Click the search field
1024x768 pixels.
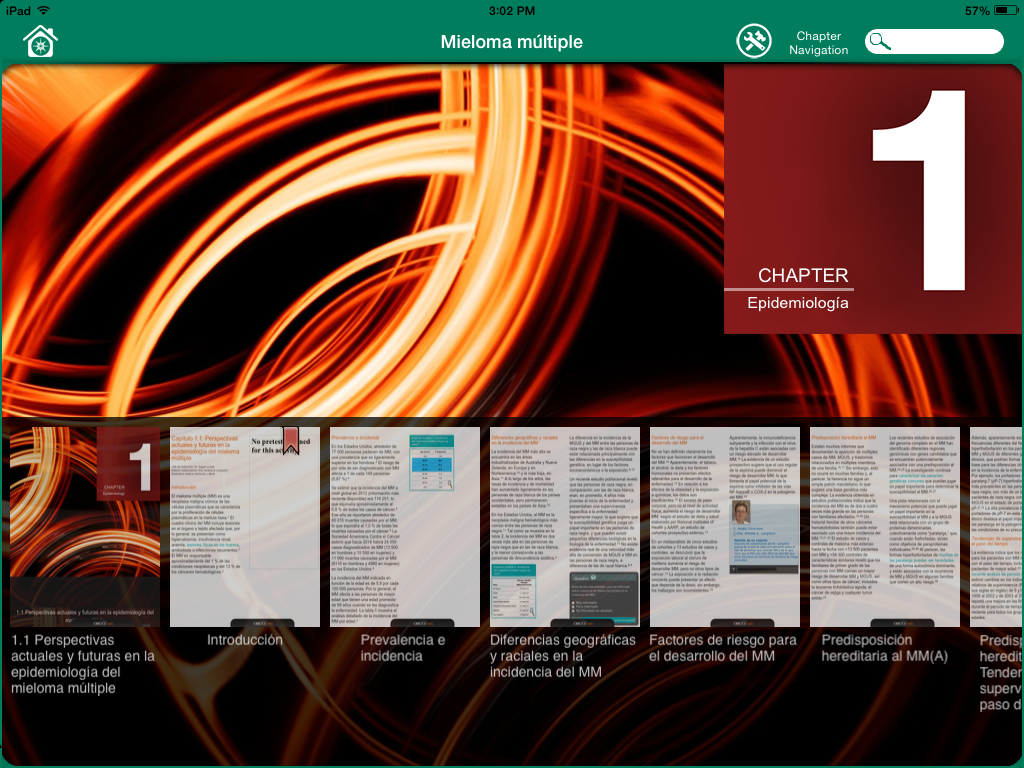click(934, 42)
